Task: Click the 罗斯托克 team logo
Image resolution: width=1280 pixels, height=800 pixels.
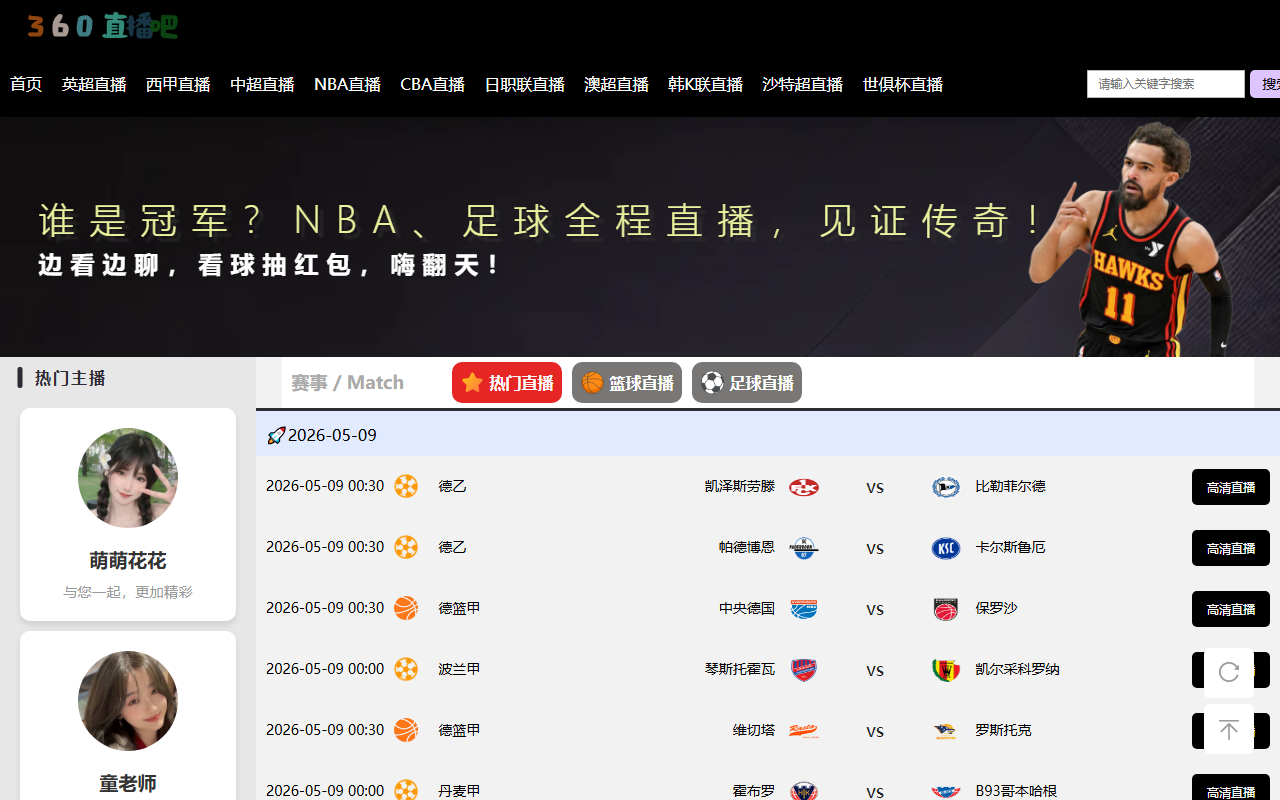Action: [945, 731]
